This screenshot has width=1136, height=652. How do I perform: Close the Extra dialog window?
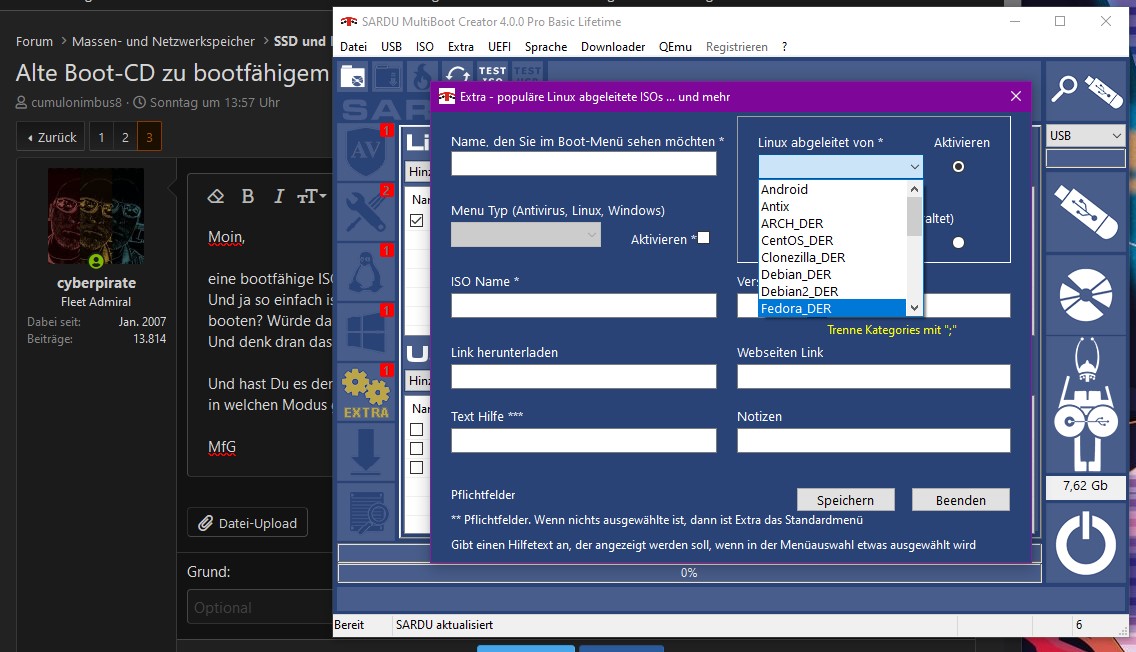pyautogui.click(x=1016, y=96)
